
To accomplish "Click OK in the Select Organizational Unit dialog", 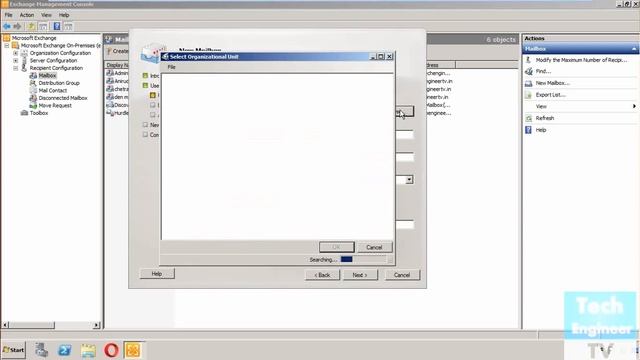I will click(336, 247).
